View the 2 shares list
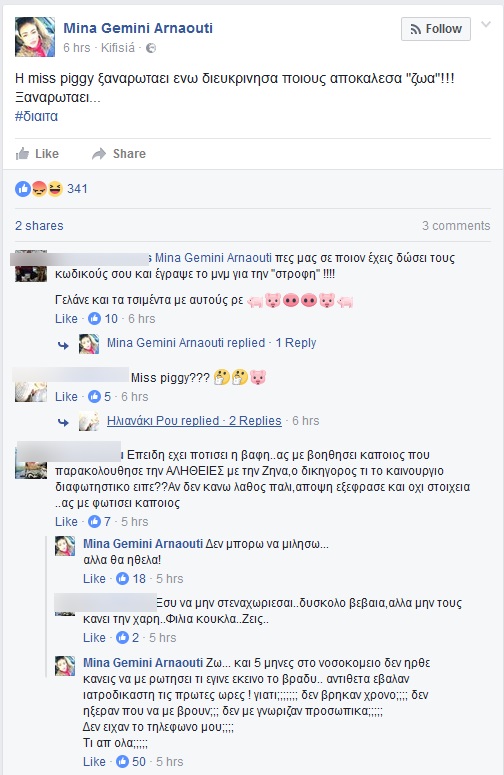Screen dimensions: 504x775 [39, 226]
